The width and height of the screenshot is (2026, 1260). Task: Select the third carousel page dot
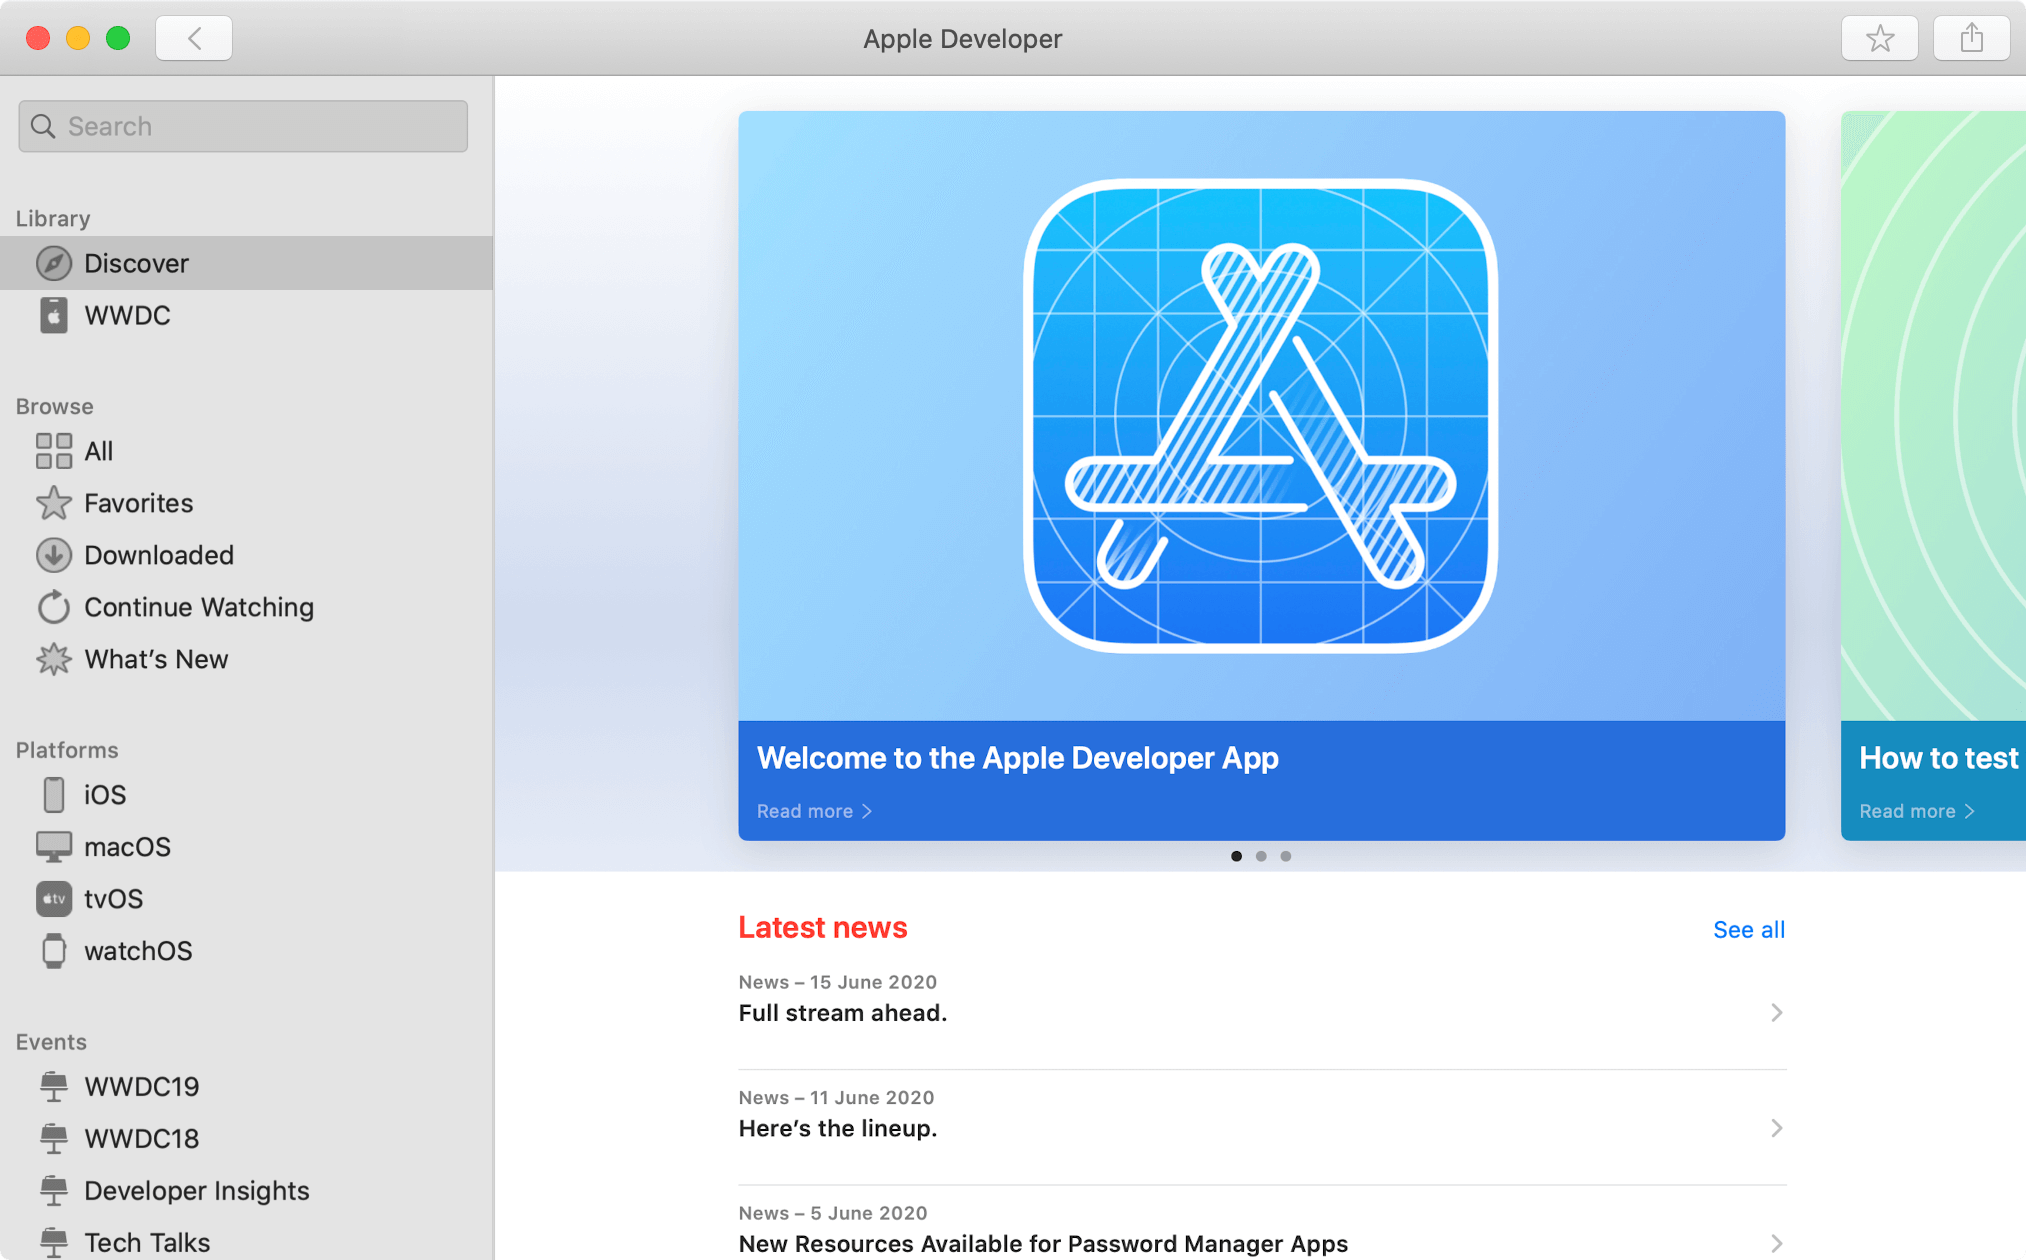[x=1286, y=856]
